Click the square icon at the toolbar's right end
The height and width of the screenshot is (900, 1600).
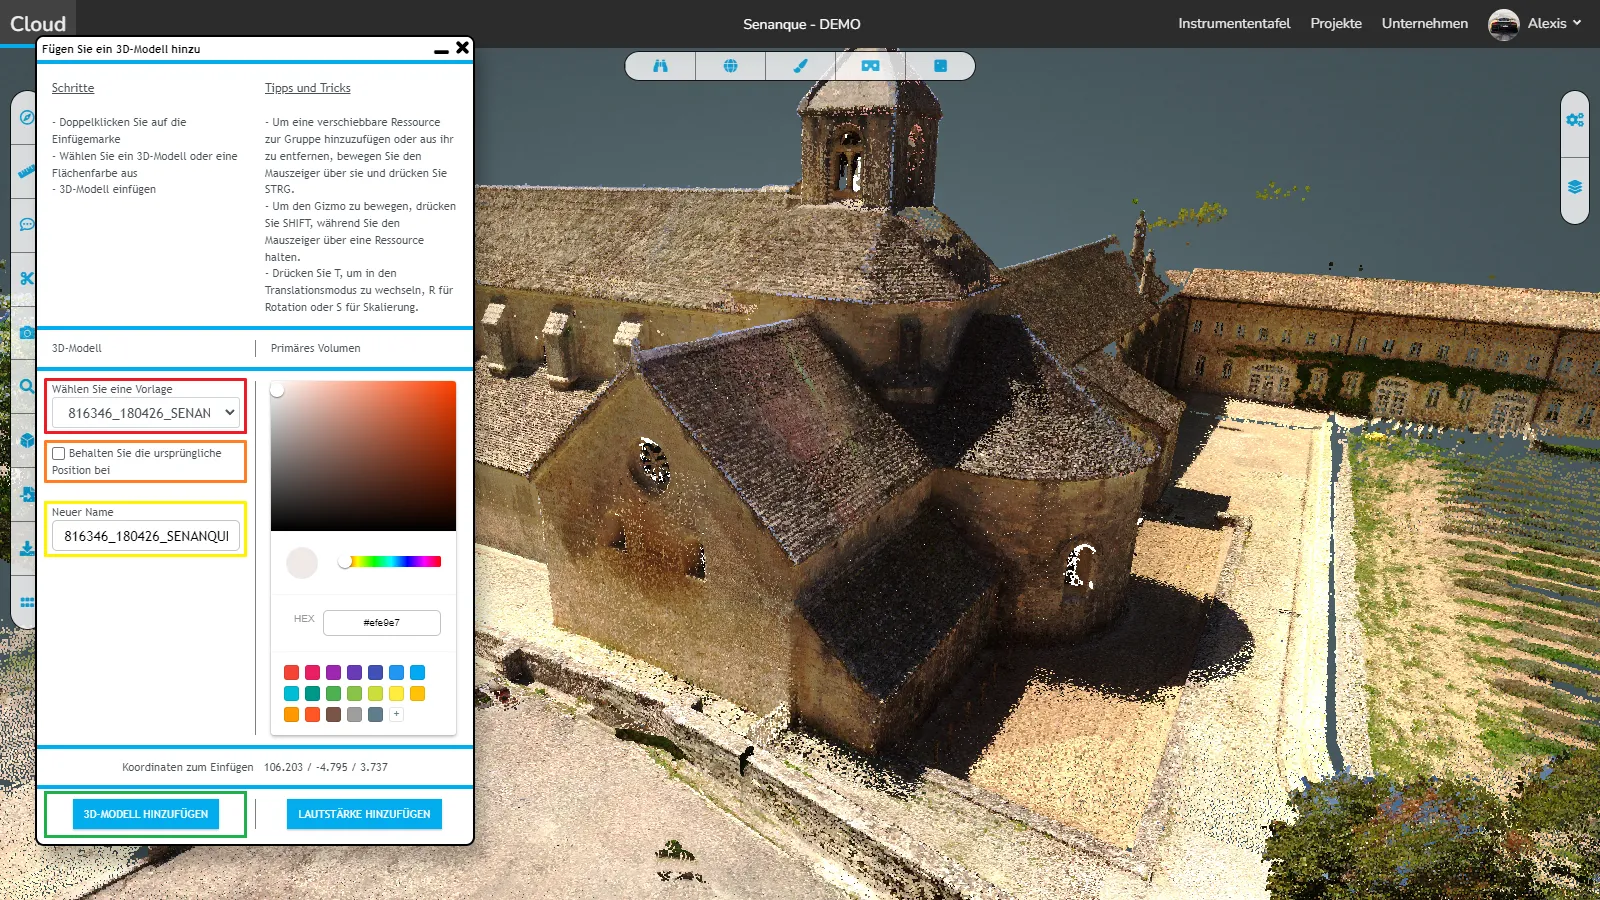[x=940, y=66]
